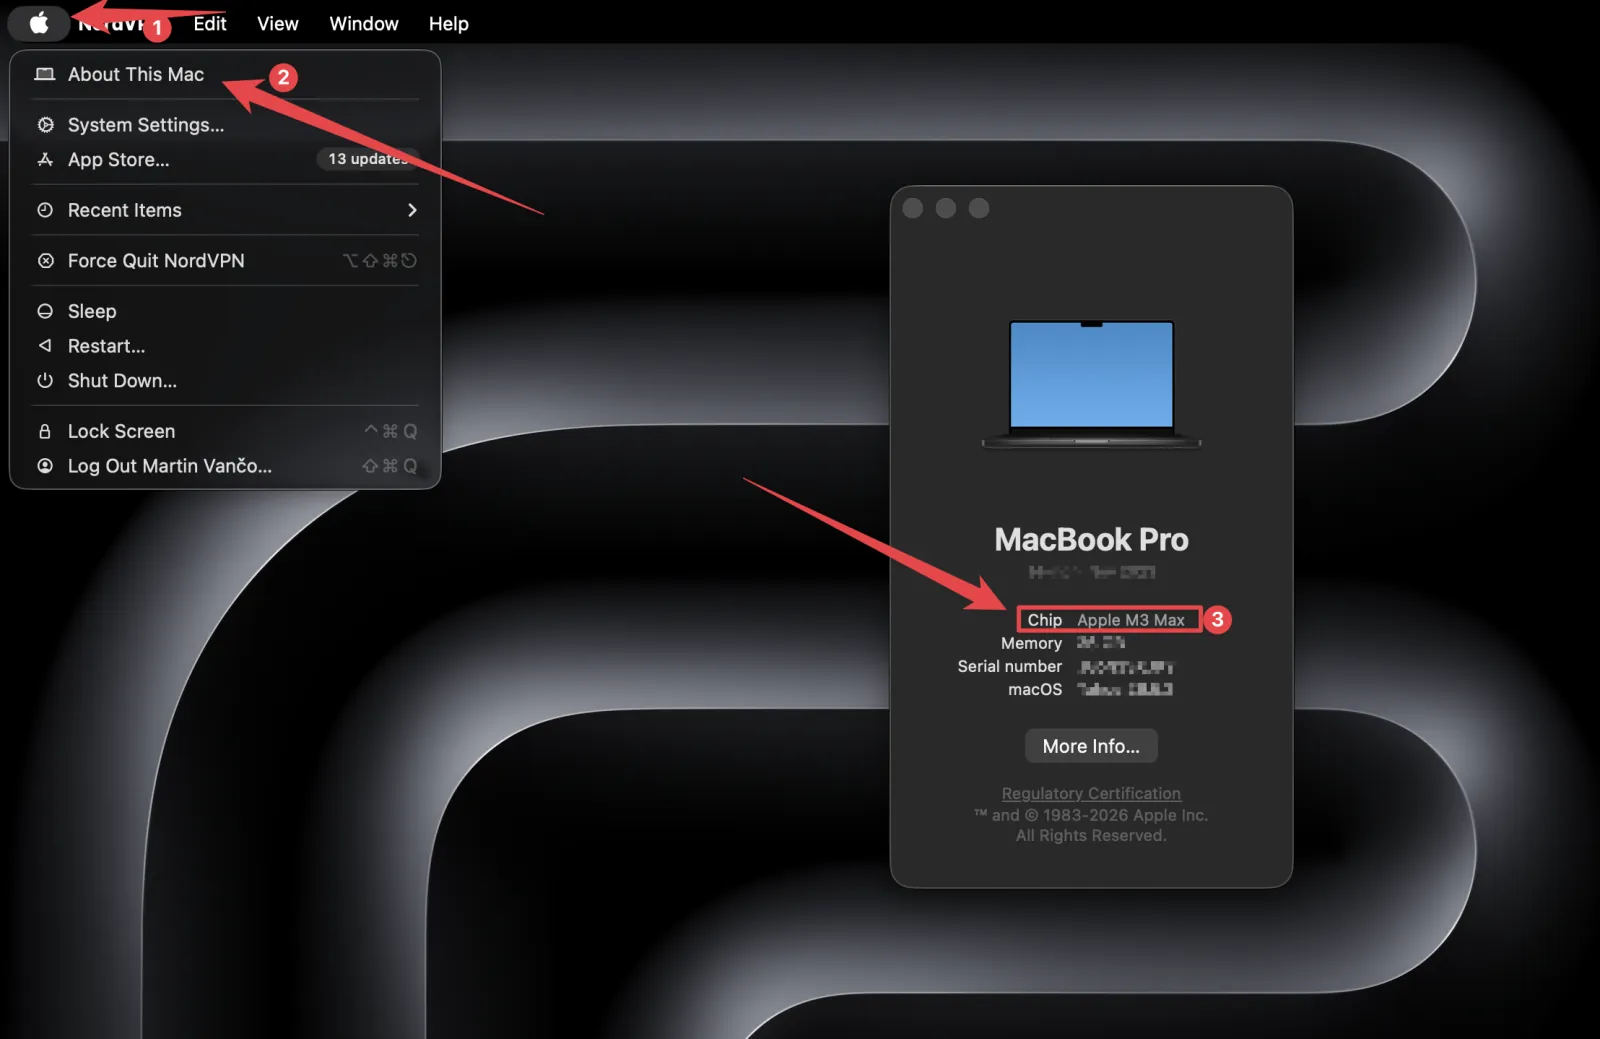The height and width of the screenshot is (1039, 1600).
Task: Click the macOS label
Action: (x=1035, y=689)
